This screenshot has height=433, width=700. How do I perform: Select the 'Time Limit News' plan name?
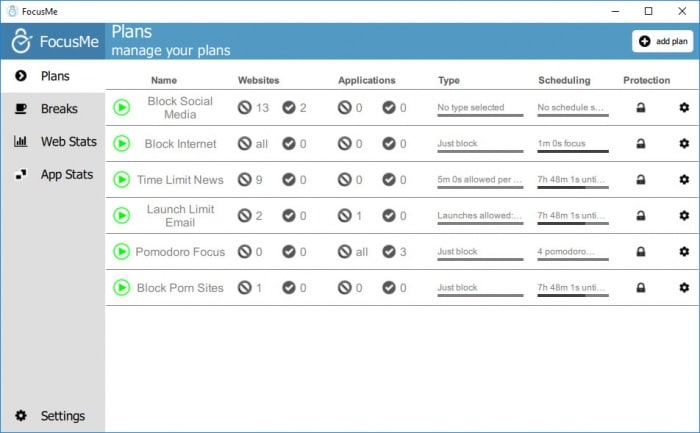tap(180, 179)
